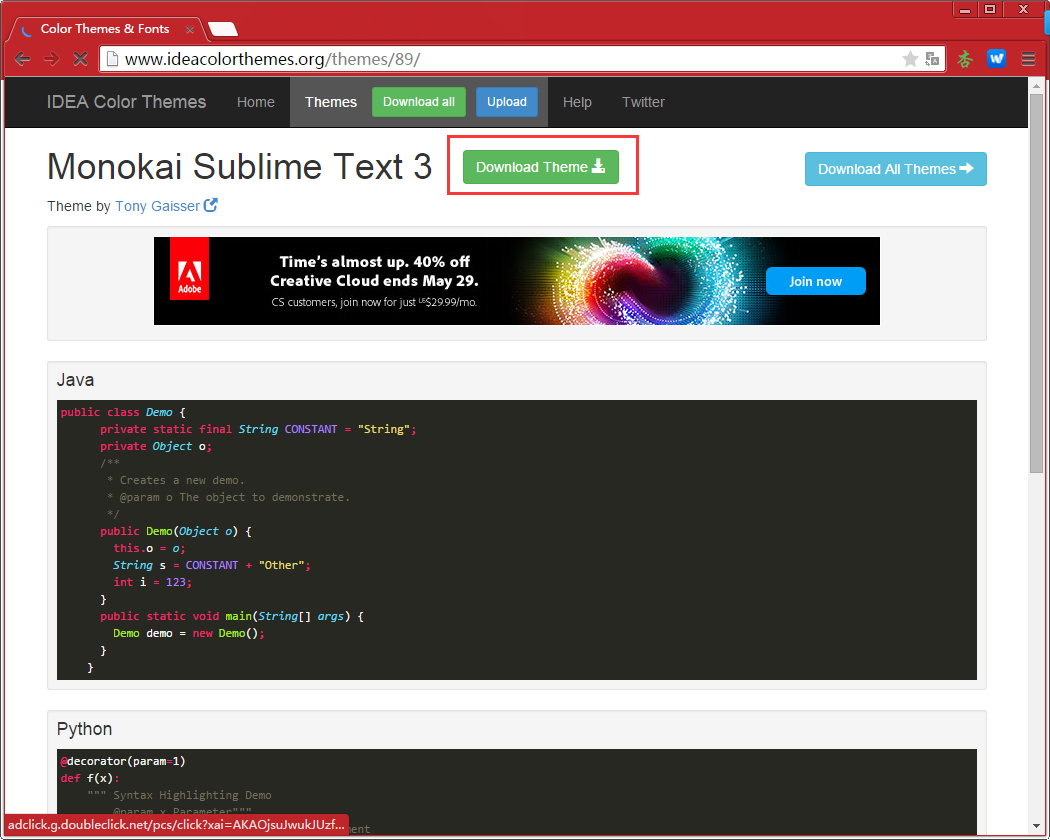This screenshot has height=840, width=1050.
Task: Open the green extension icon
Action: pyautogui.click(x=964, y=59)
